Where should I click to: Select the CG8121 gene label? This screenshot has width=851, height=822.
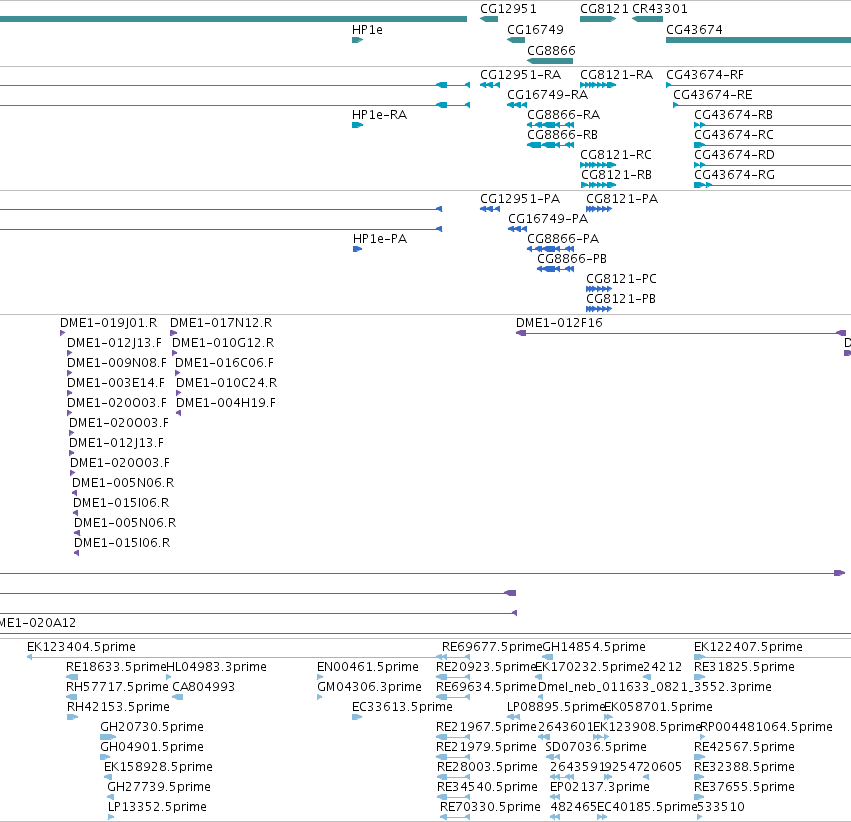pos(604,9)
